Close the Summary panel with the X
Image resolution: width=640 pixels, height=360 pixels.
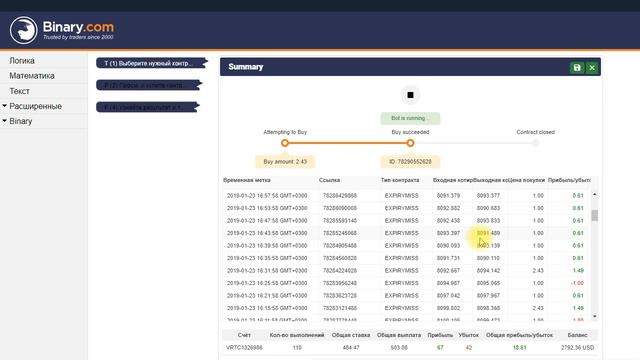(x=592, y=68)
